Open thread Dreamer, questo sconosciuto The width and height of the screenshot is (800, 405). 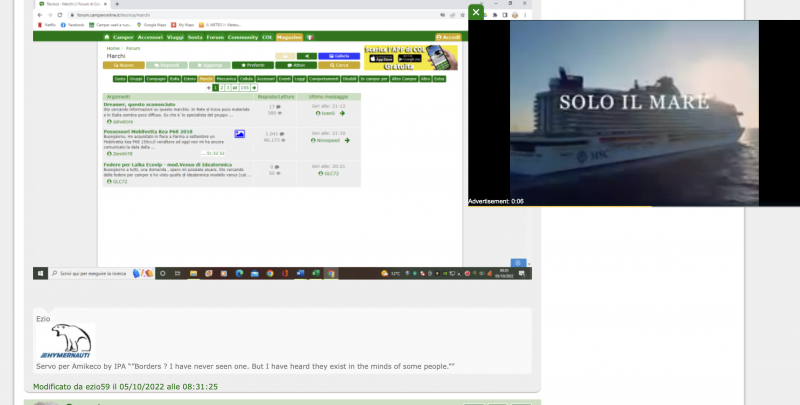(x=136, y=102)
